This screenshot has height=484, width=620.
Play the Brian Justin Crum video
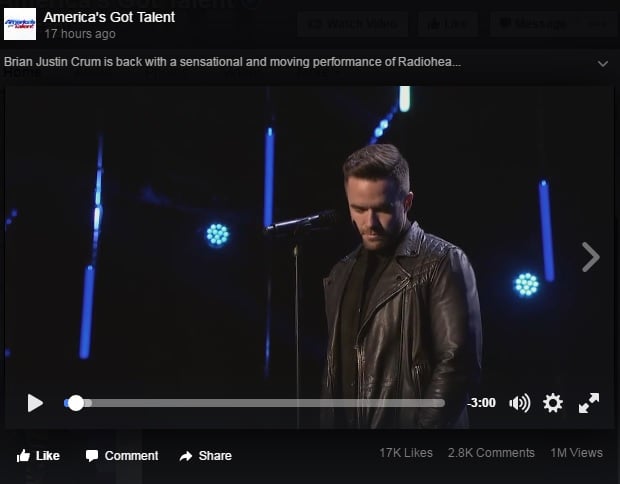click(35, 403)
